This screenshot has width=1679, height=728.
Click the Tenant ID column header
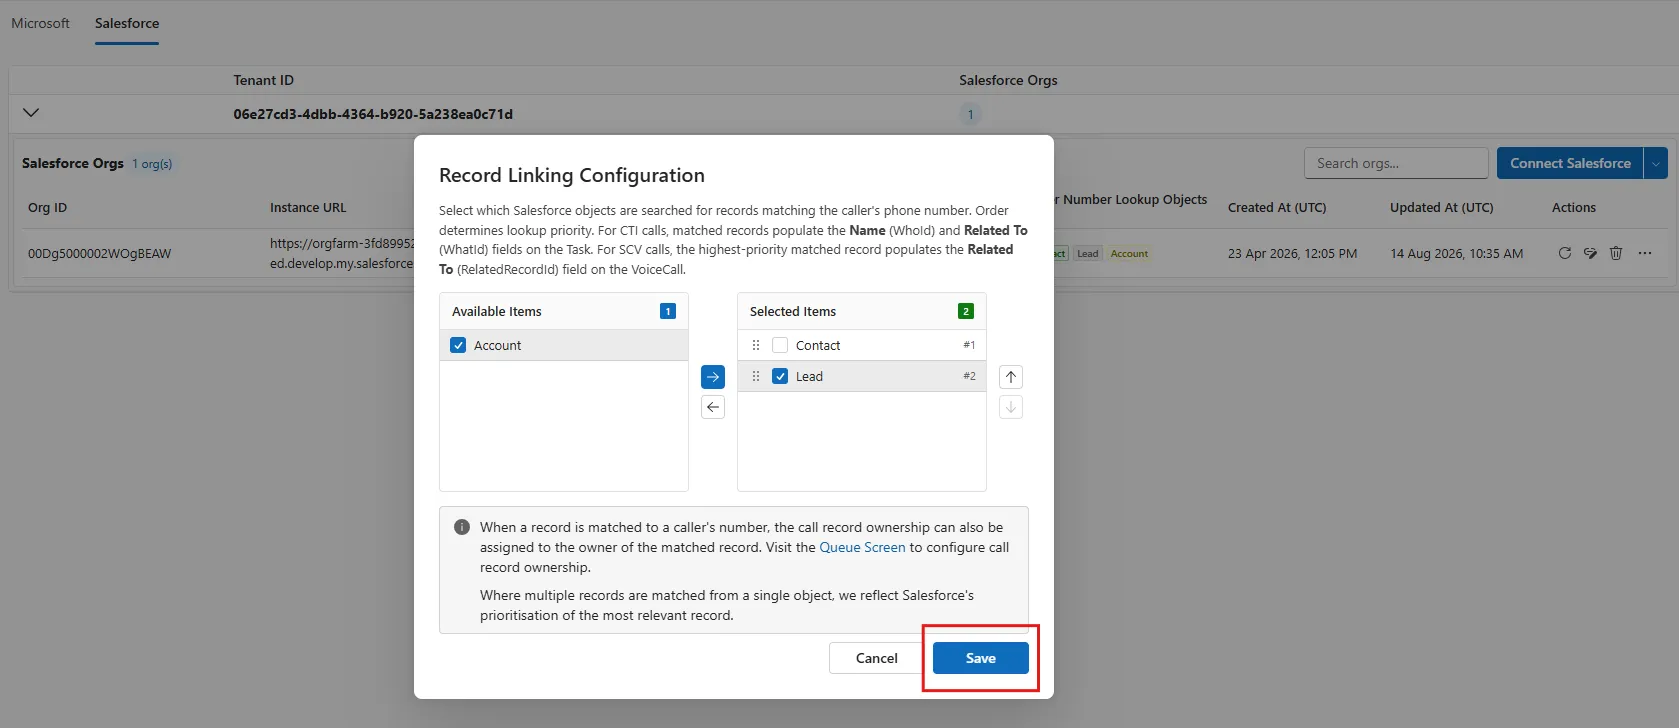[x=263, y=80]
